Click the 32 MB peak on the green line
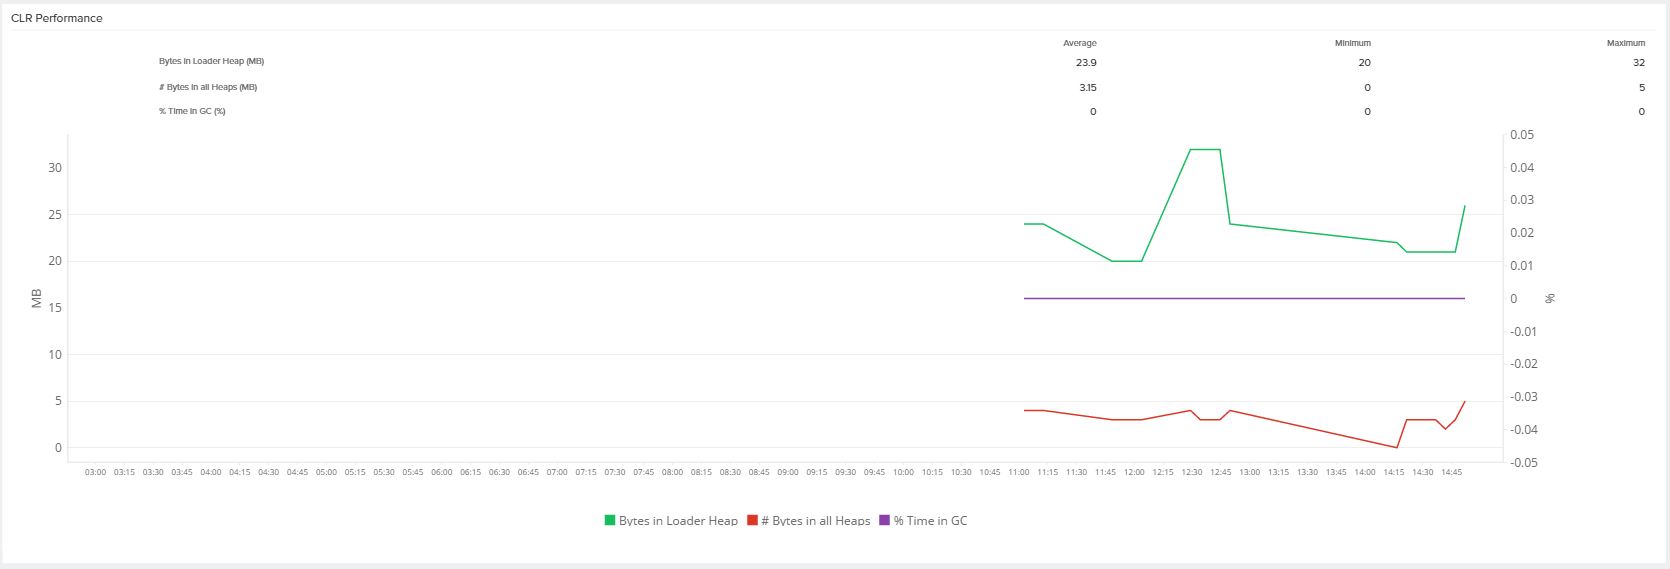This screenshot has height=569, width=1670. [1205, 149]
